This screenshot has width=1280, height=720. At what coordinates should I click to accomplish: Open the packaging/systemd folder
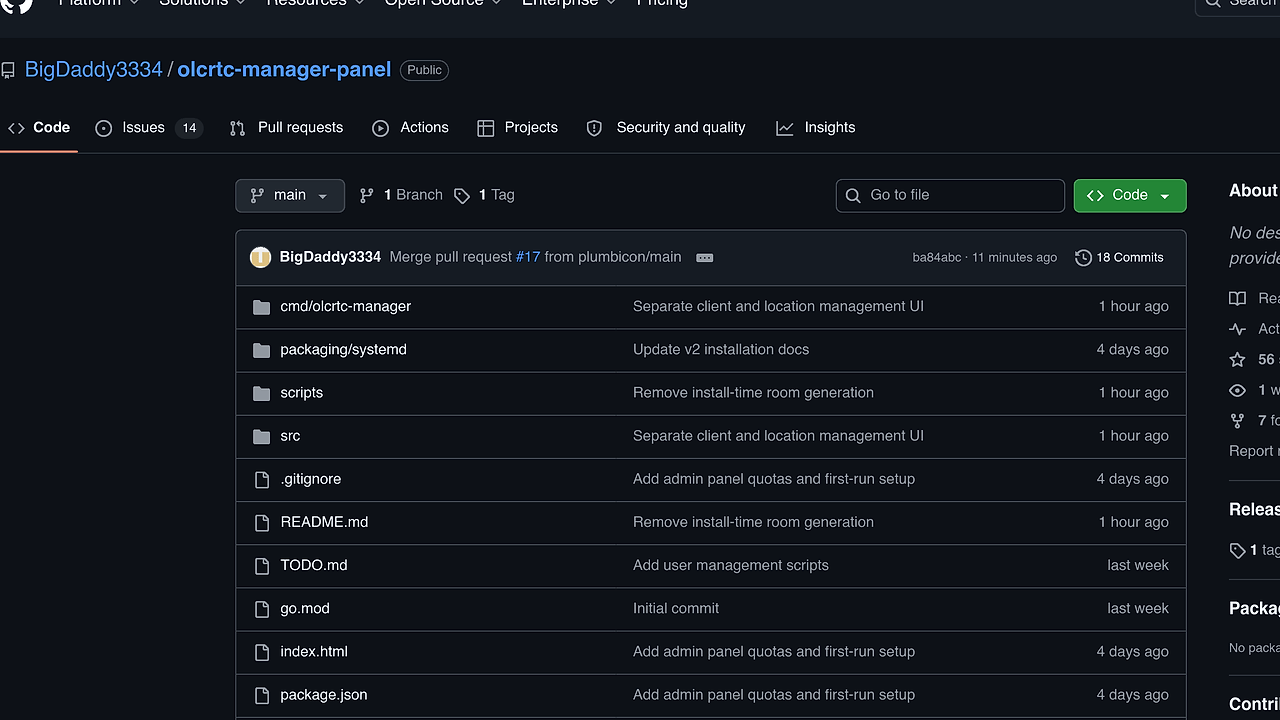tap(343, 349)
